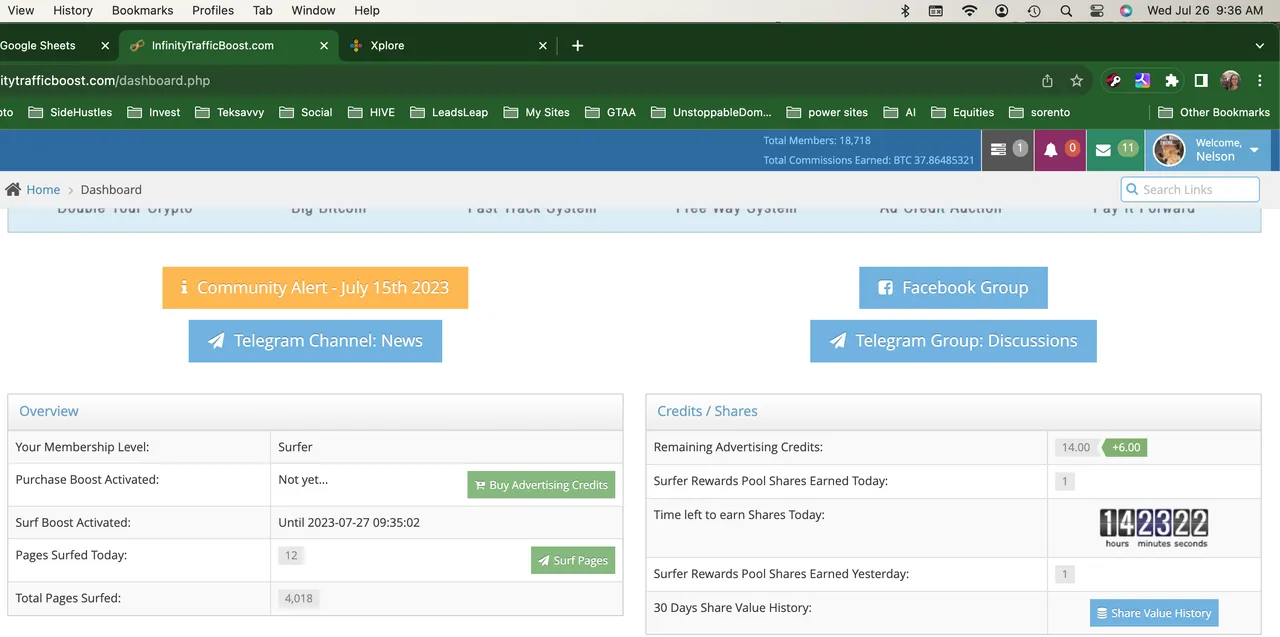
Task: Open Spotlight search magnifier icon
Action: [1066, 10]
